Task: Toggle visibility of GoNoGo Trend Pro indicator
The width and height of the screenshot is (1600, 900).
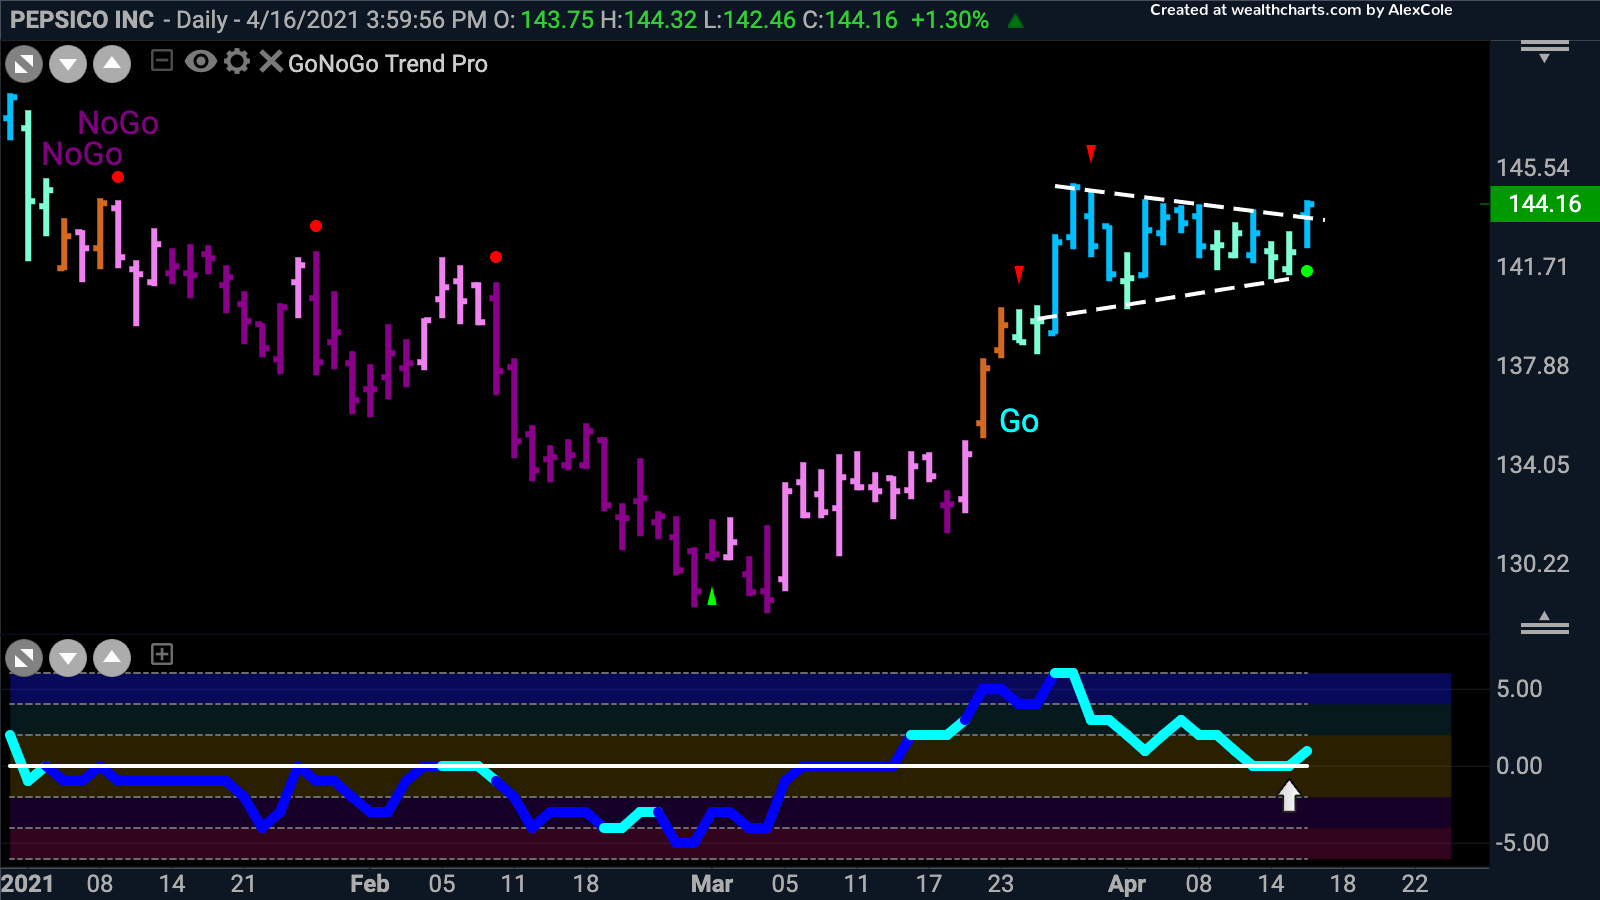Action: click(x=200, y=62)
